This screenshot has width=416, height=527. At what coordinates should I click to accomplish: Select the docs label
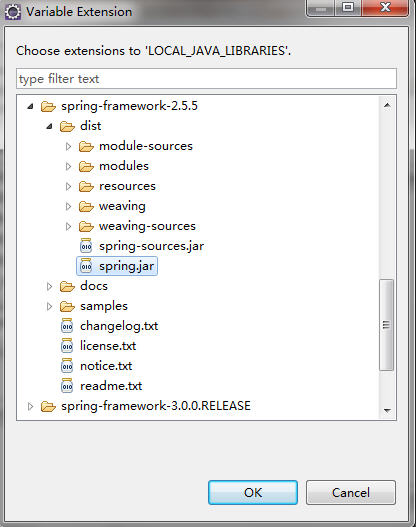94,286
